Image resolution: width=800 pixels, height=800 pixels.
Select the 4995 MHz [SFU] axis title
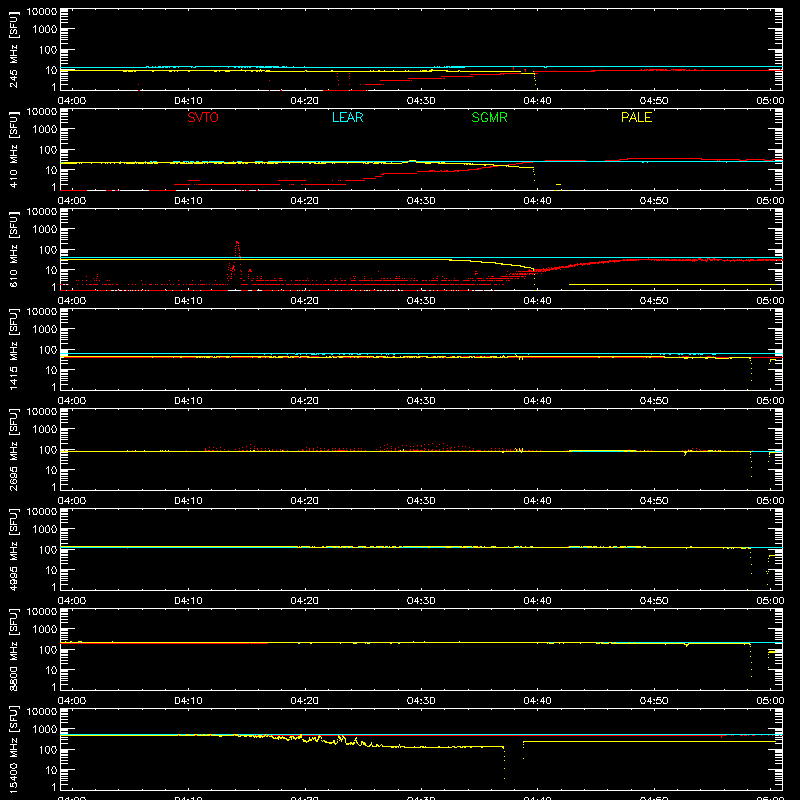(14, 549)
